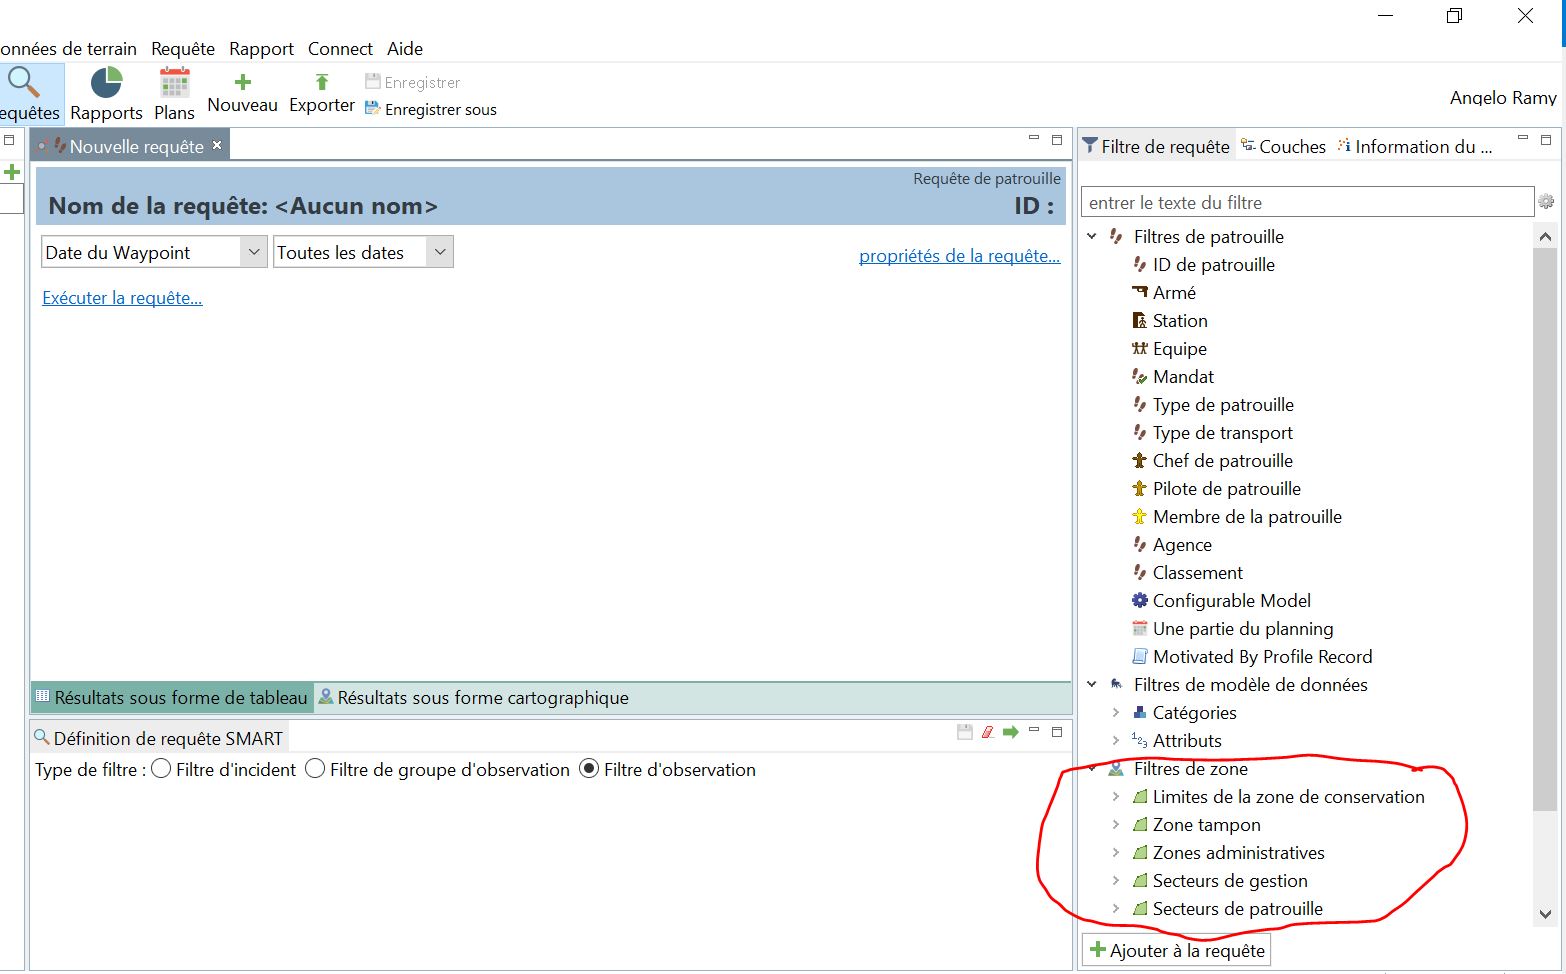Open the Rapports pie chart icon
1566x974 pixels.
106,83
